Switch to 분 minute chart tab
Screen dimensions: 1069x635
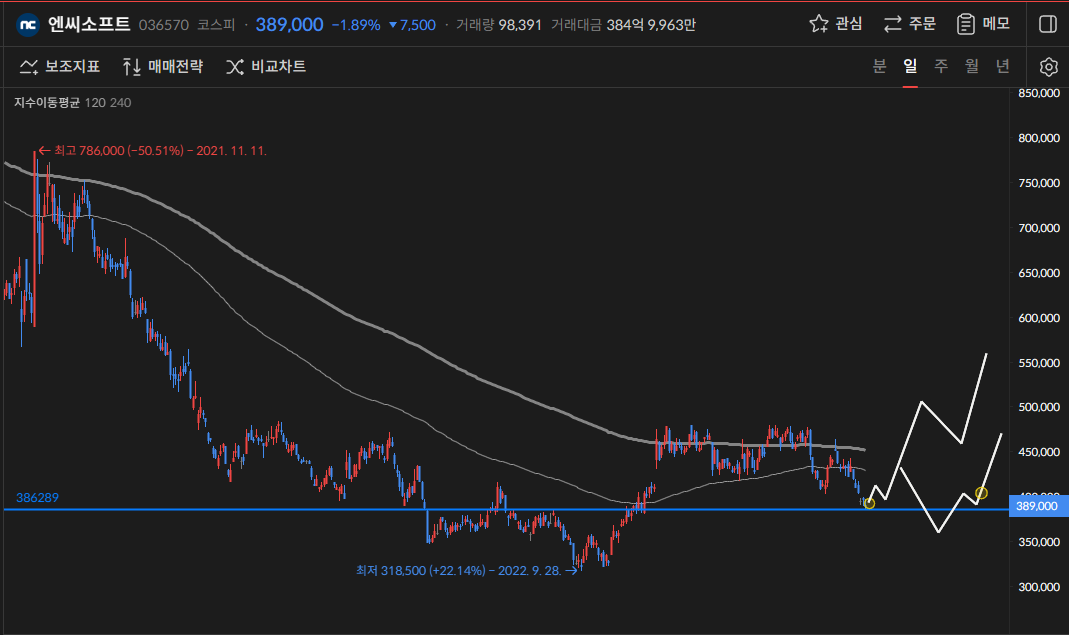tap(879, 66)
